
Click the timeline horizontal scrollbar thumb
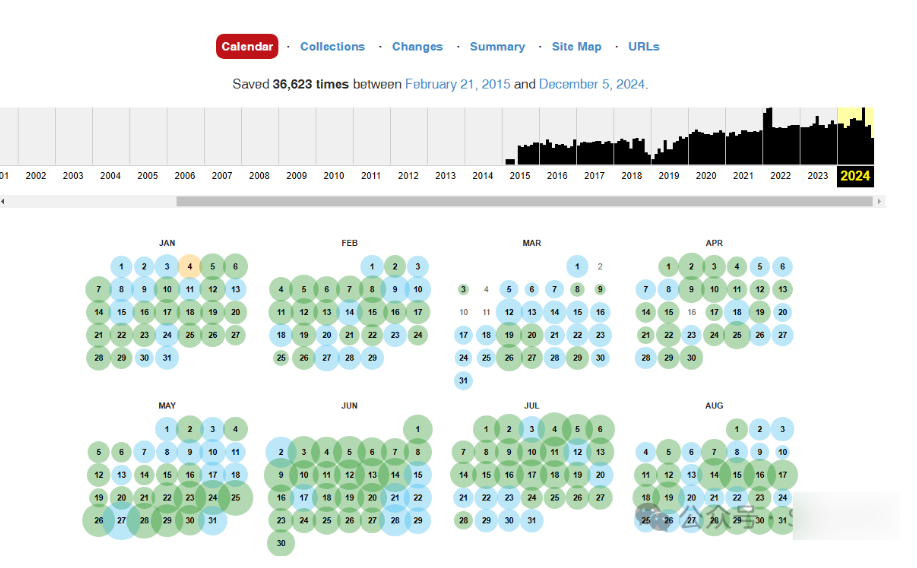pos(524,201)
